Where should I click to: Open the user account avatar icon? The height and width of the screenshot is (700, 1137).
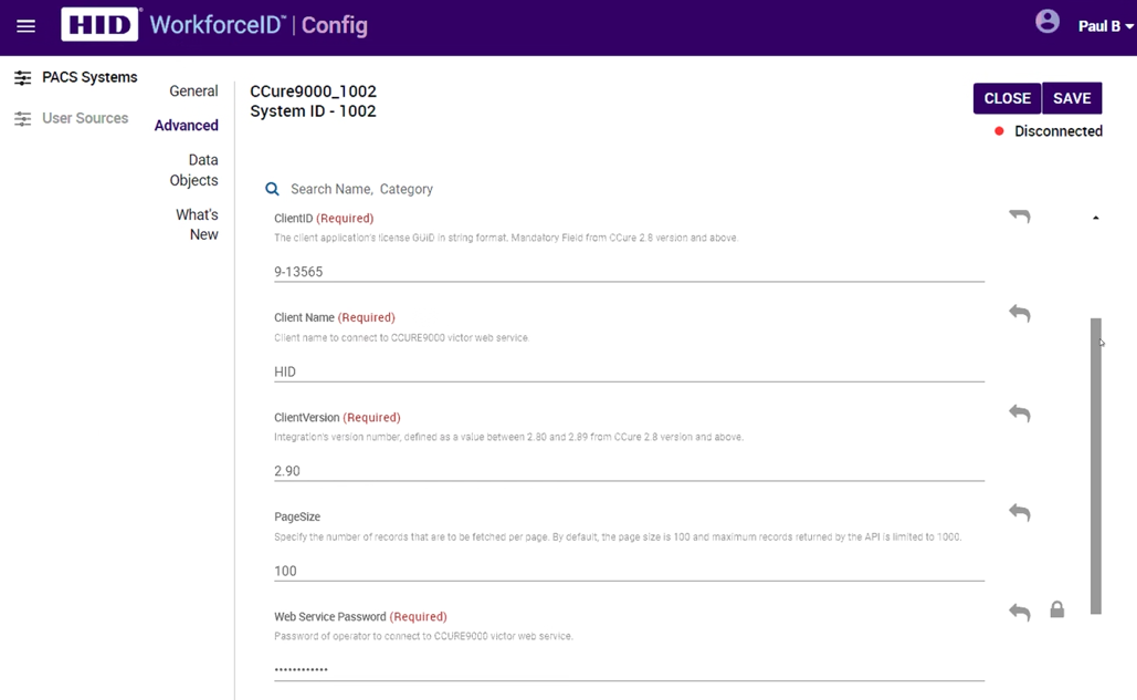(x=1047, y=22)
